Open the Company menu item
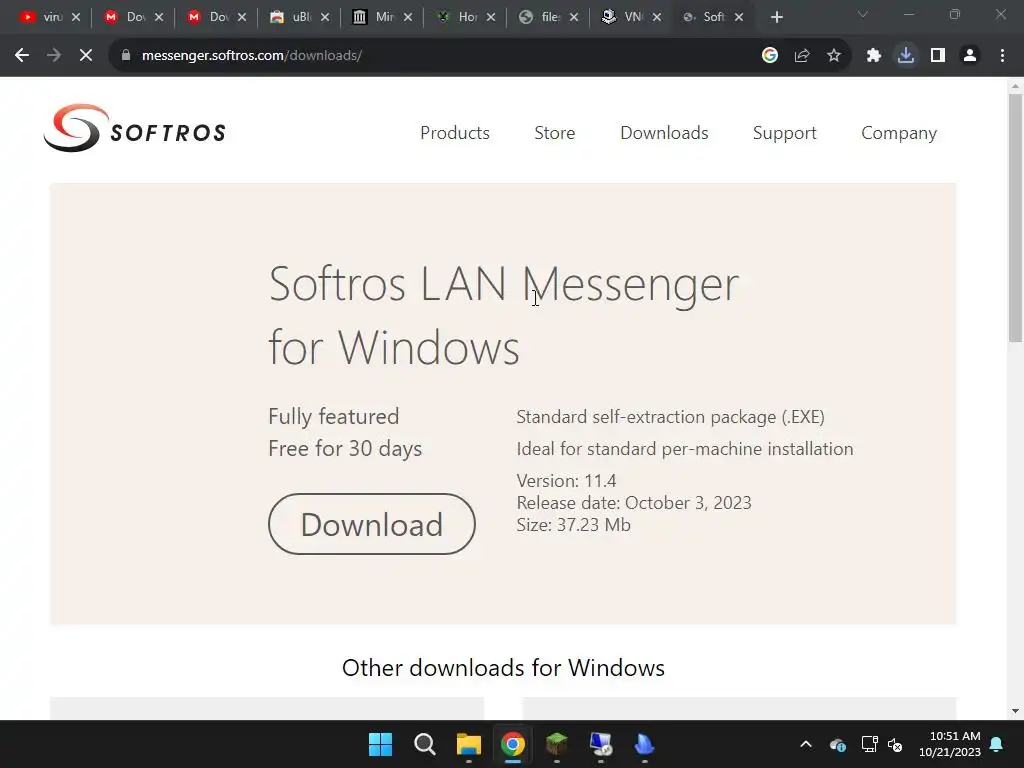The width and height of the screenshot is (1024, 768). click(x=899, y=133)
